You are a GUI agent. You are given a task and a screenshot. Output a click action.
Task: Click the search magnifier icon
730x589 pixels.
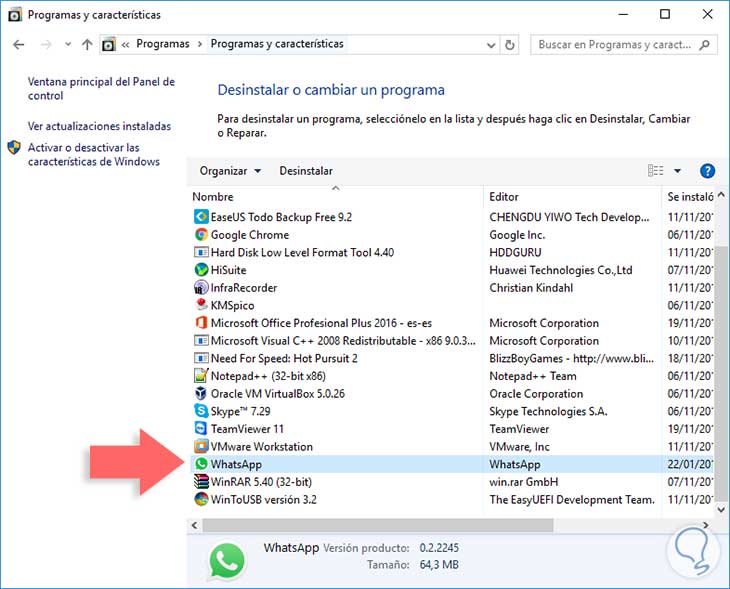tap(705, 45)
